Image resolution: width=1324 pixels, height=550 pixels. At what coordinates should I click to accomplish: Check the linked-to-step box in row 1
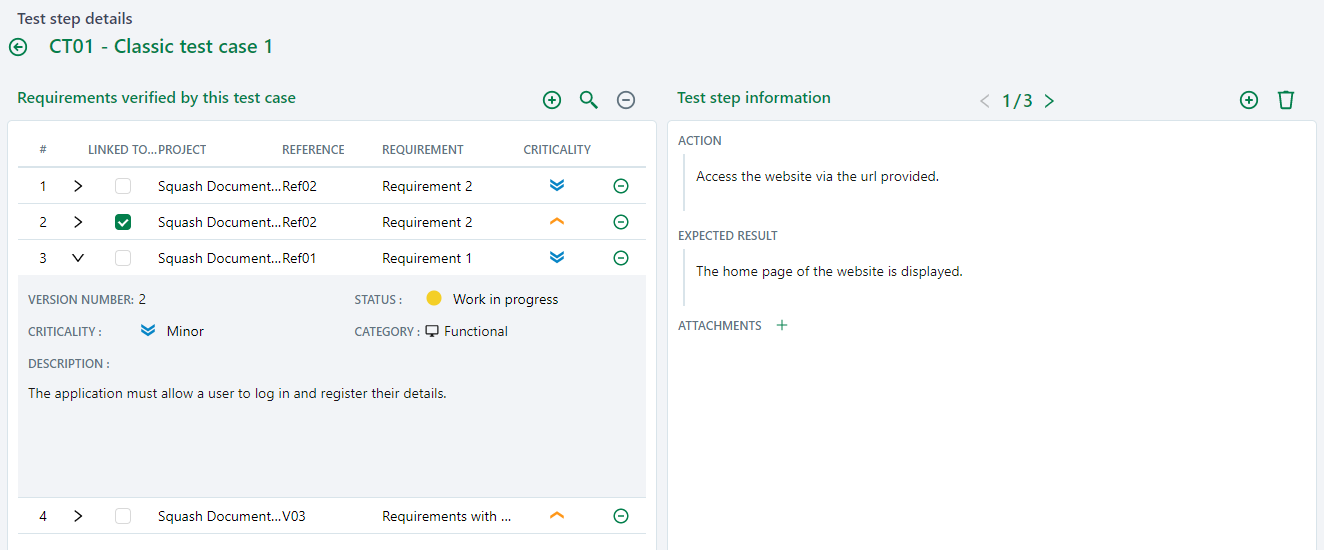point(123,186)
